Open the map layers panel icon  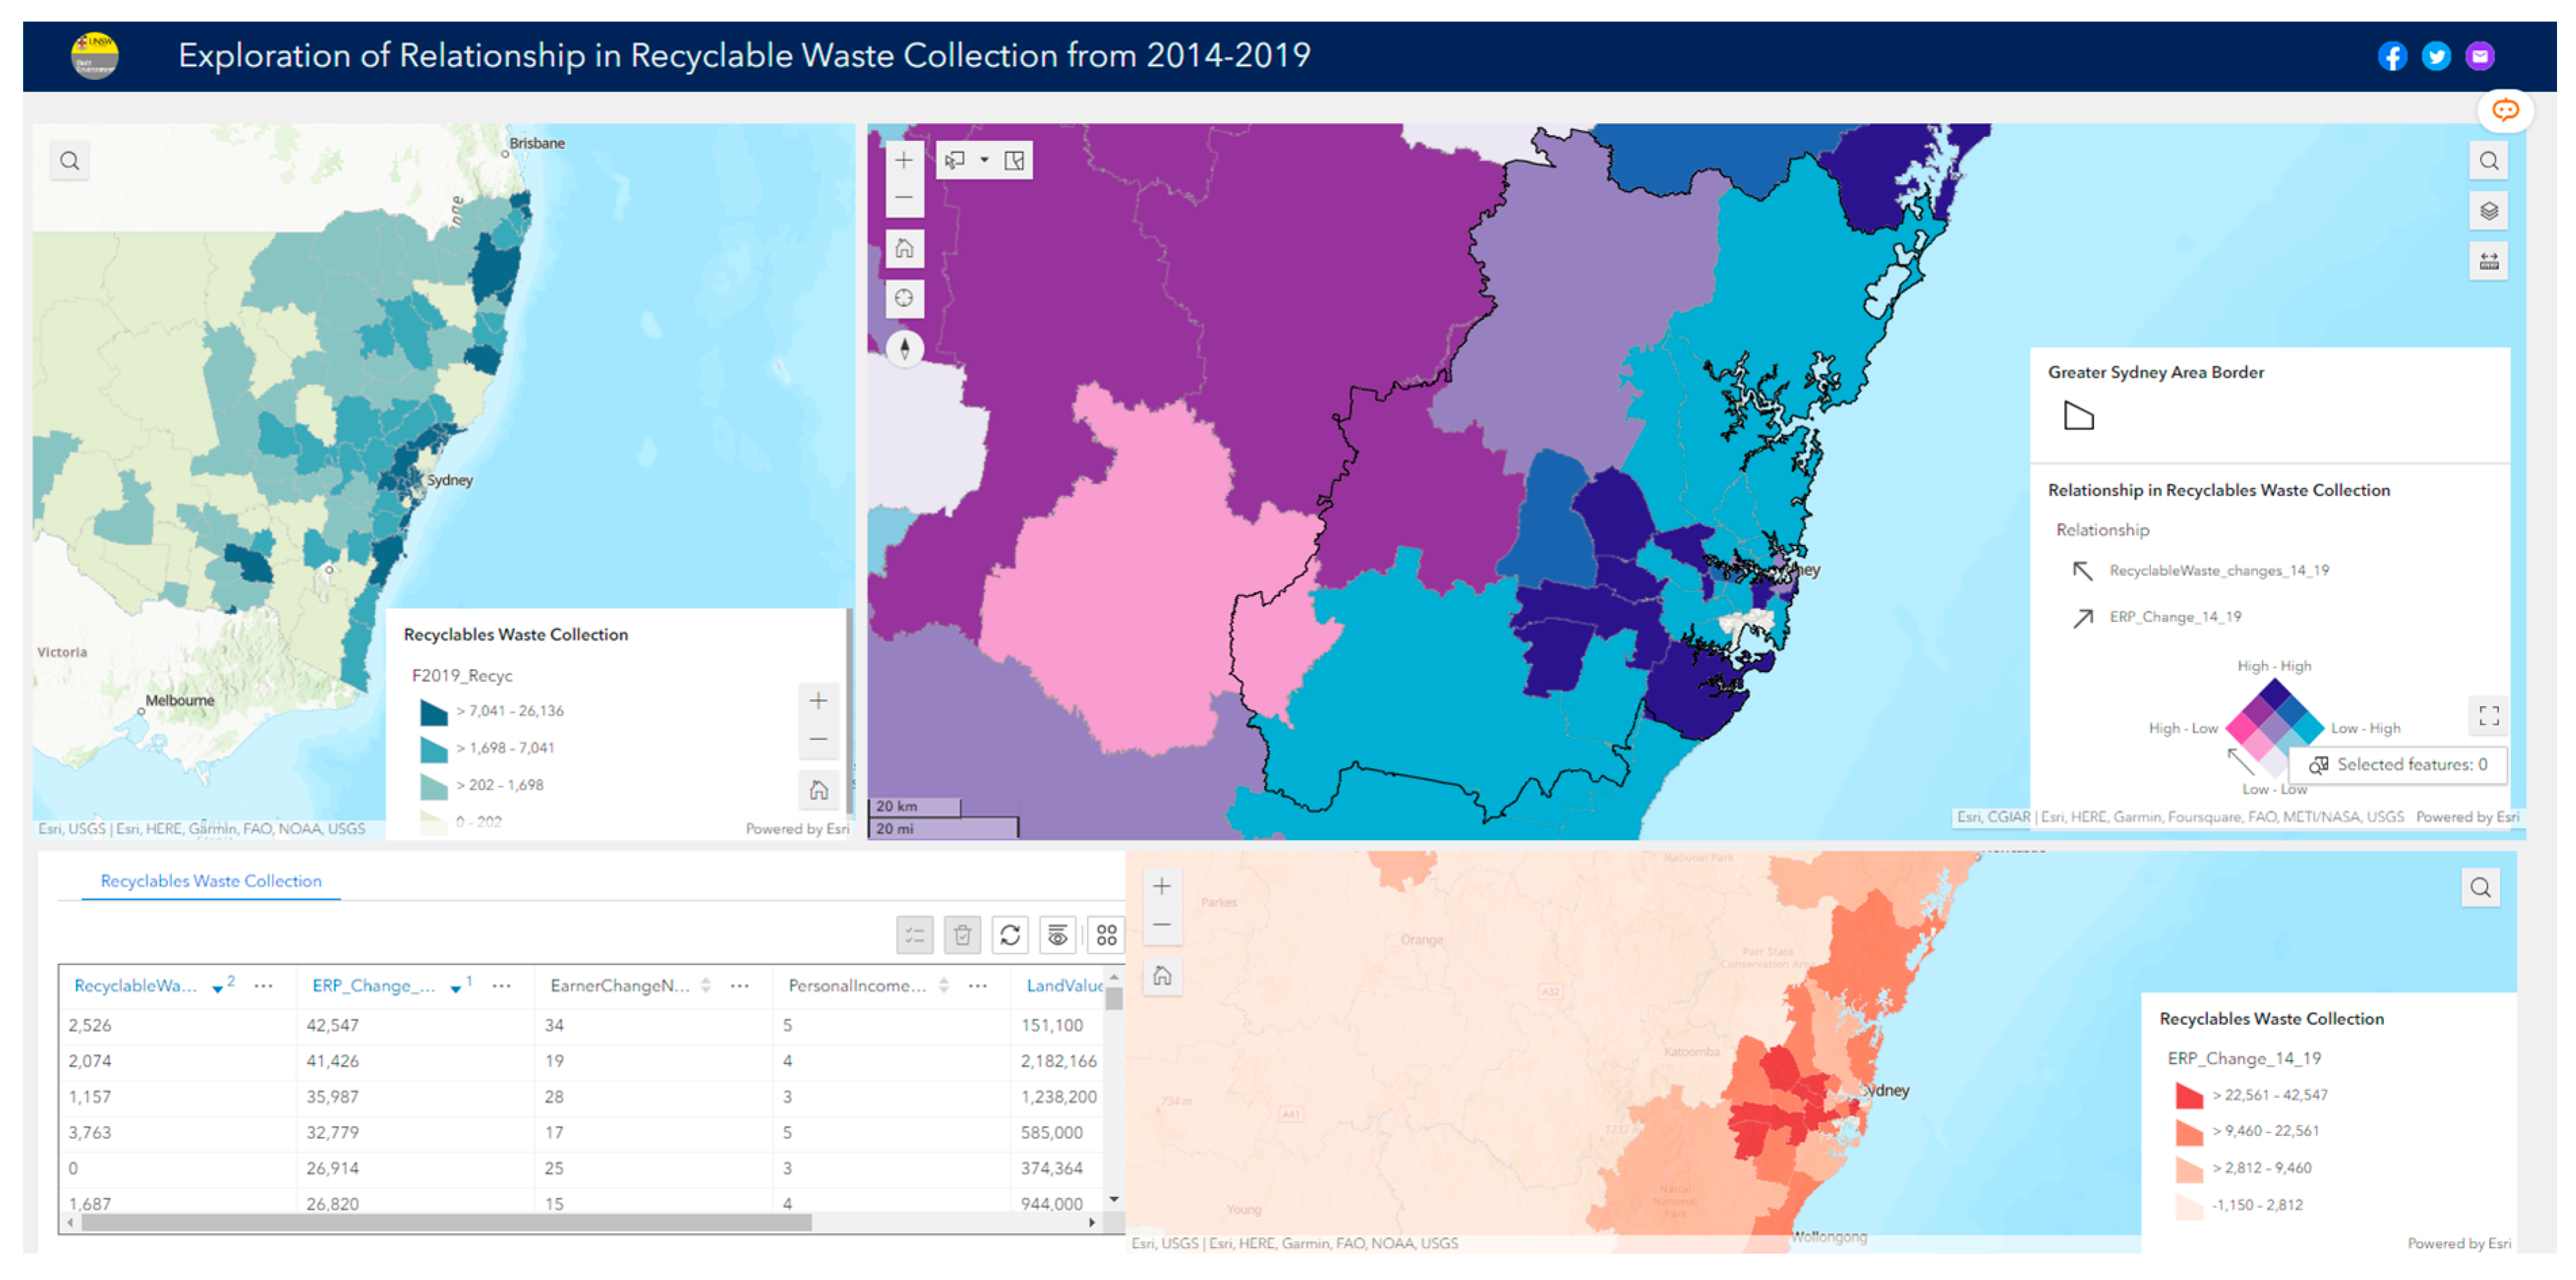tap(2489, 211)
